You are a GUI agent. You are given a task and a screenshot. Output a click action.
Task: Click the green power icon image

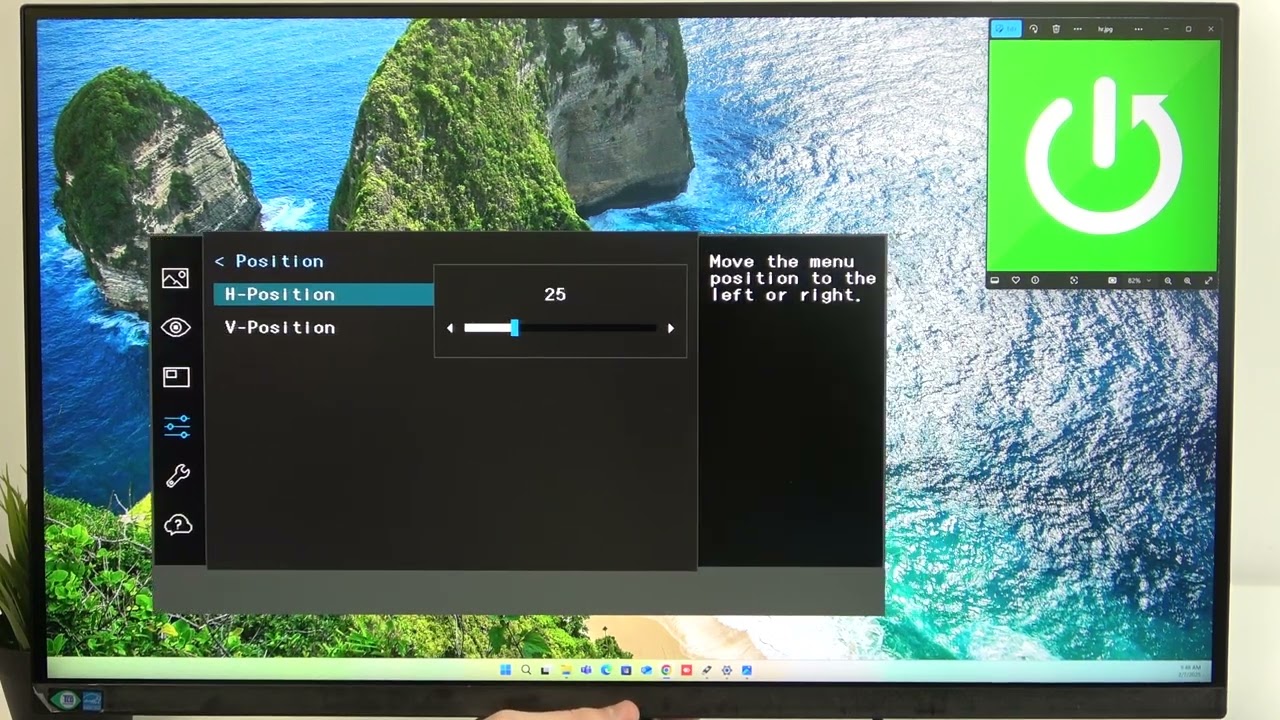1104,155
